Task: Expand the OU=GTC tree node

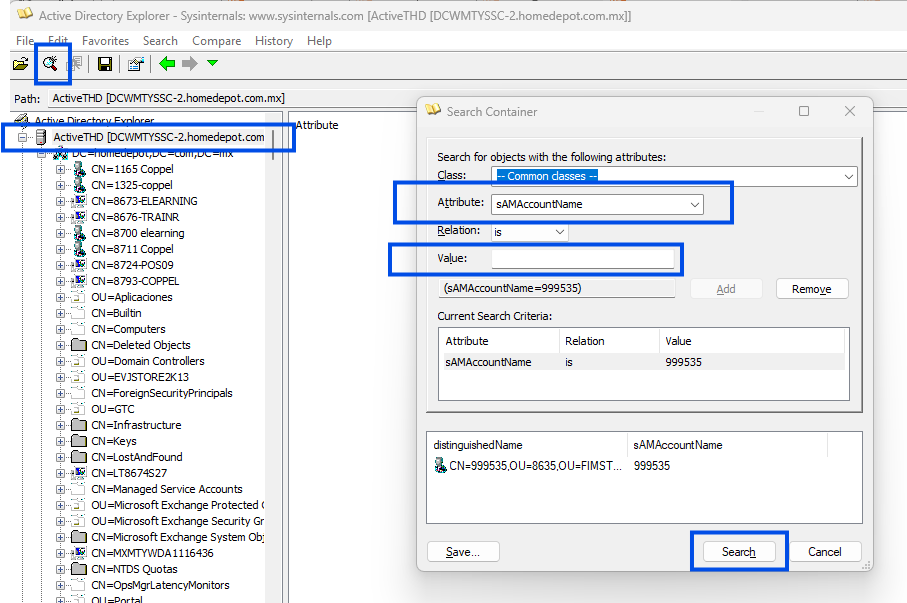Action: tap(60, 409)
